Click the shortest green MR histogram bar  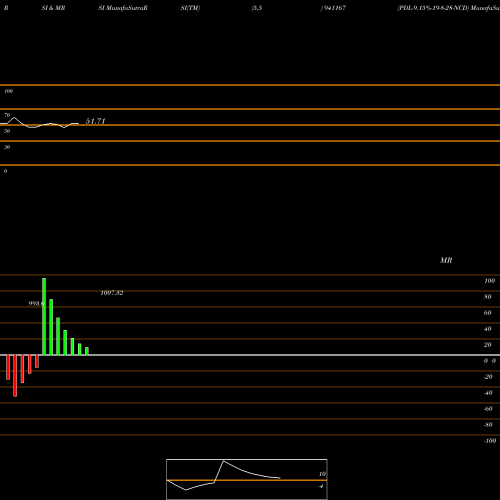click(87, 351)
